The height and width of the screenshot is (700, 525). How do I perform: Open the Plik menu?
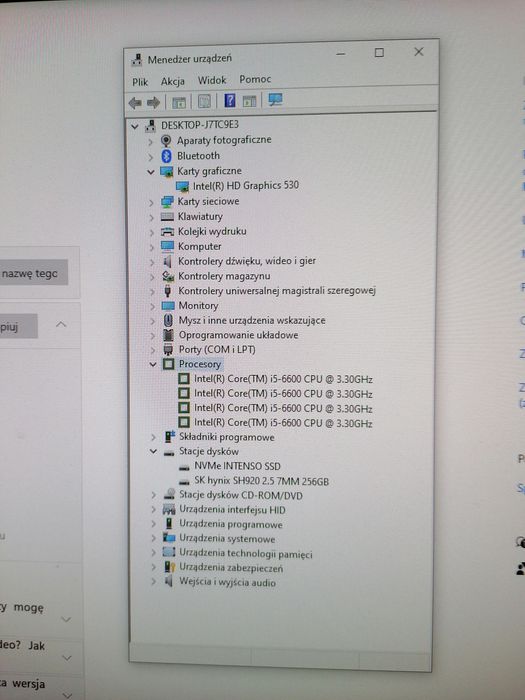tap(140, 82)
